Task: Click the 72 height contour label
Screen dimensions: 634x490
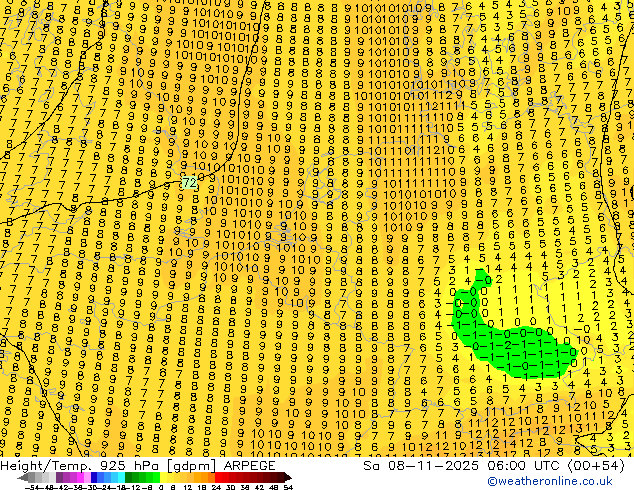Action: (x=189, y=183)
